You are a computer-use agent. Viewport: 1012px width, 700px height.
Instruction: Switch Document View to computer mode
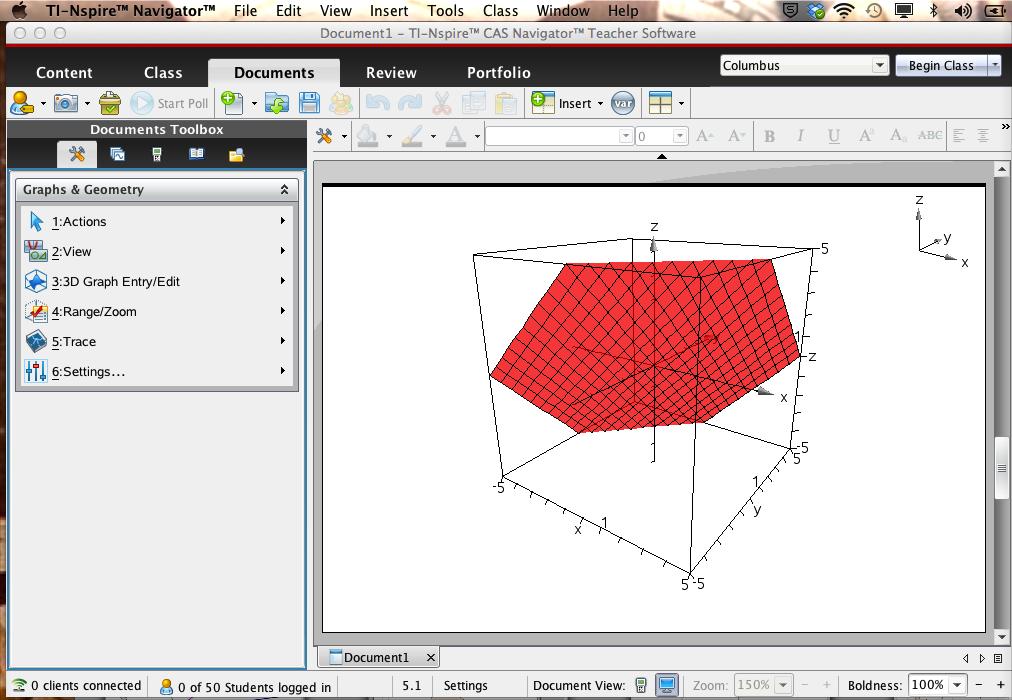tap(666, 686)
